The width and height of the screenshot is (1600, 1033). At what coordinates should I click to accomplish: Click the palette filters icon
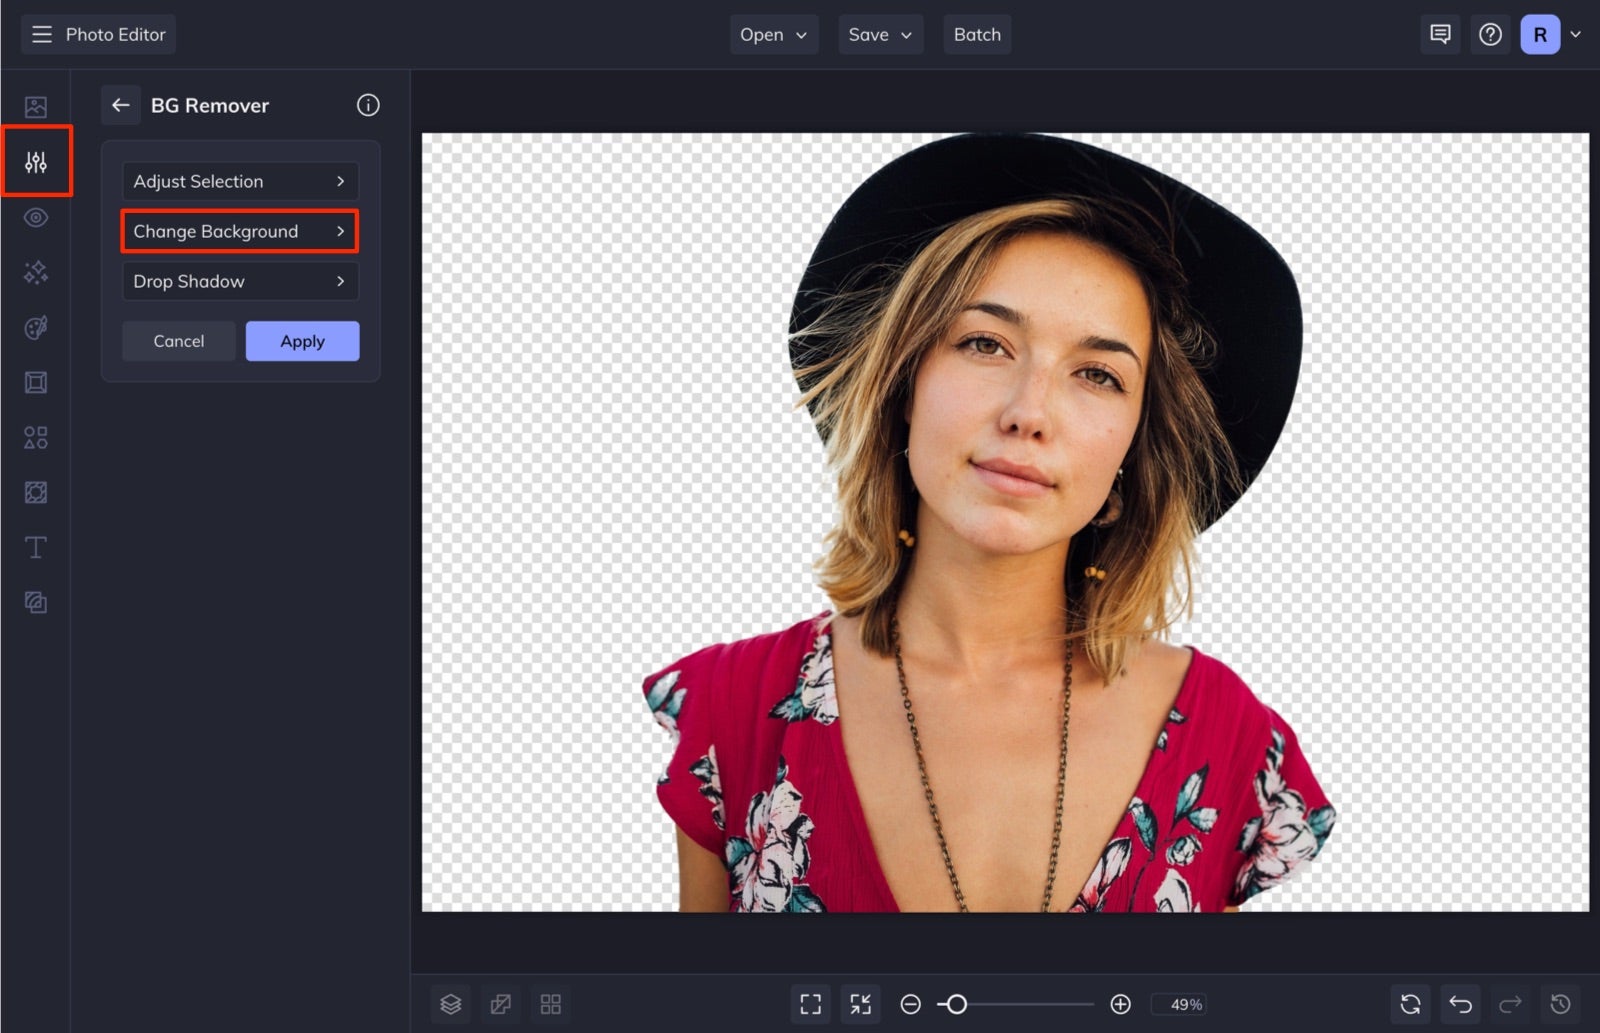tap(36, 327)
